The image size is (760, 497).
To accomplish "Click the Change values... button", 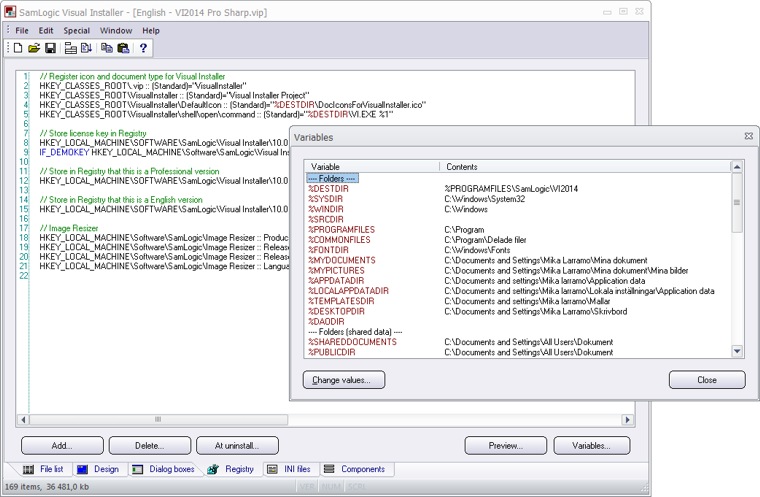I will [344, 380].
